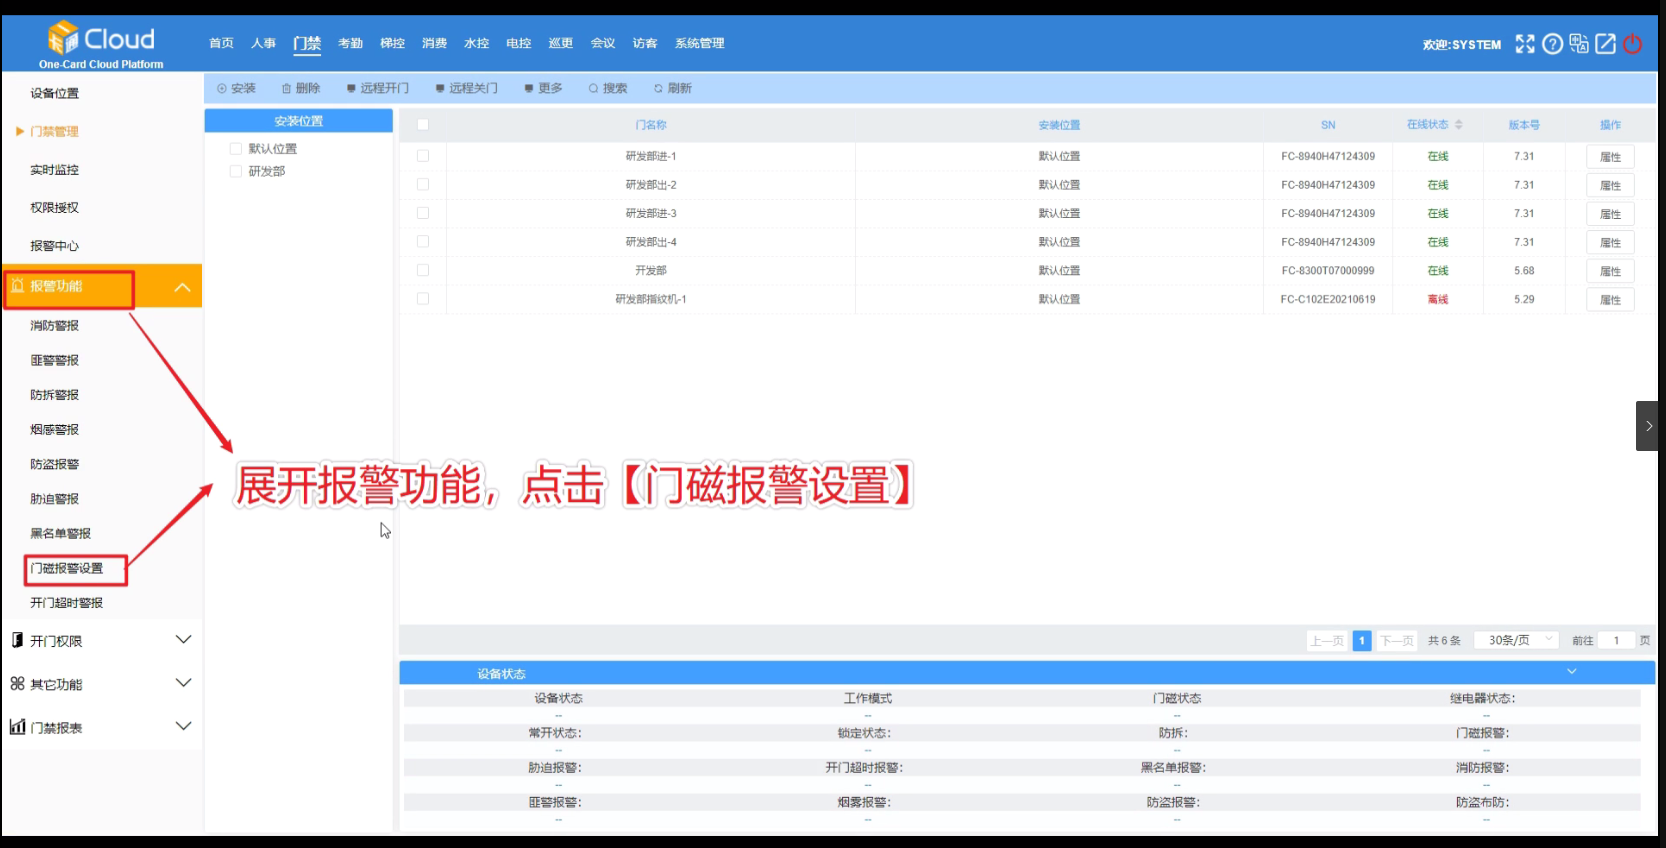This screenshot has width=1666, height=848.
Task: Sort by 在线状态 column sort arrows
Action: click(1459, 125)
